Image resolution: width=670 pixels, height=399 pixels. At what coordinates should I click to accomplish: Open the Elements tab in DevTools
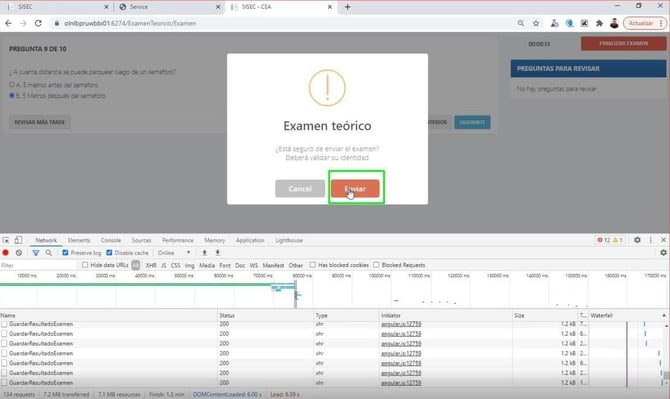pyautogui.click(x=79, y=241)
